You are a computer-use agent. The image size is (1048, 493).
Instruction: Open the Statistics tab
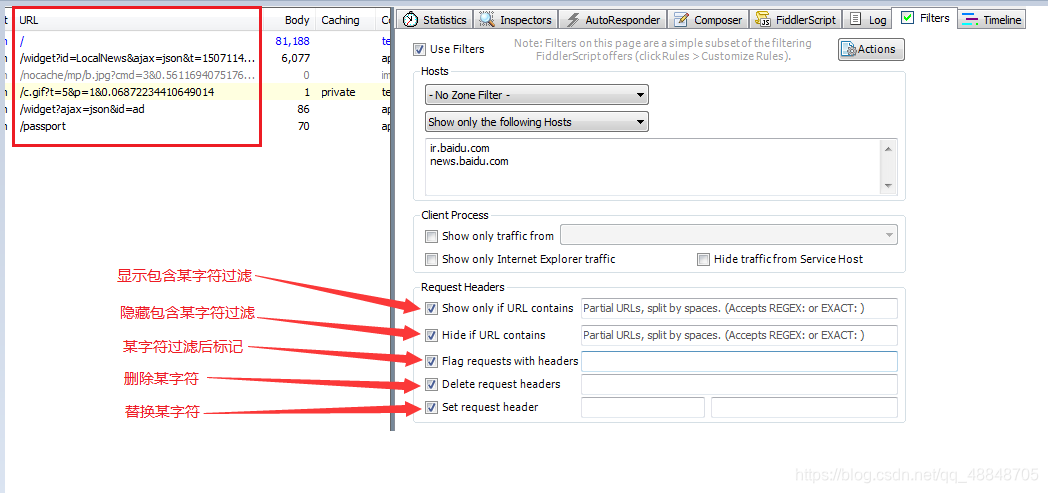435,19
